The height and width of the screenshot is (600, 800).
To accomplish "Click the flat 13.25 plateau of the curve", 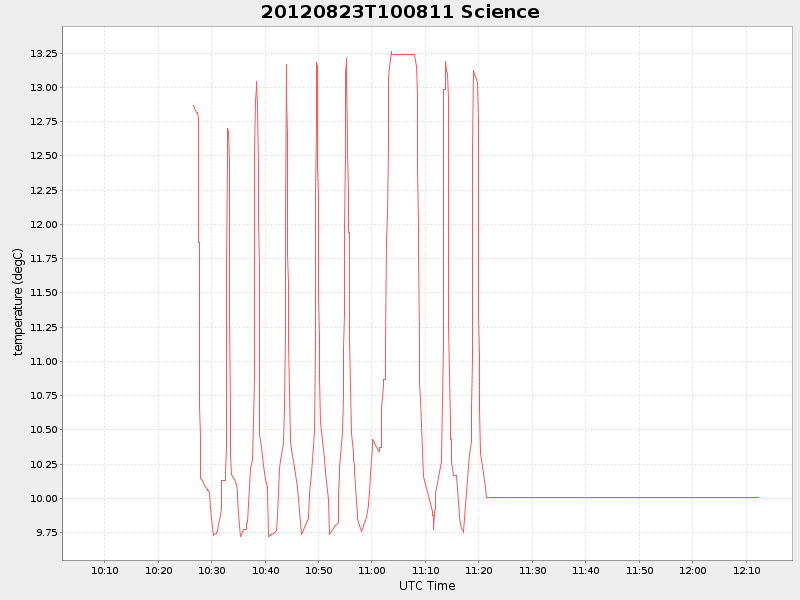I will 403,54.
